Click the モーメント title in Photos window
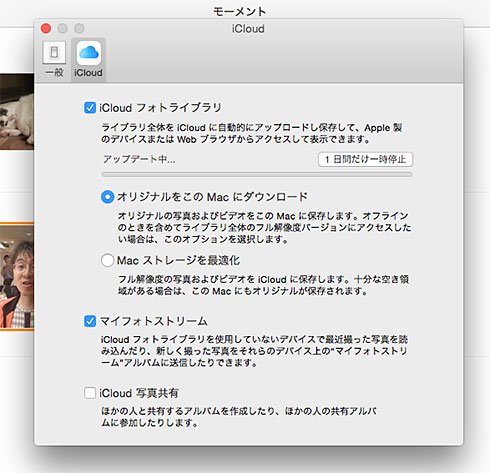Screen dimensions: 490x473 [239, 11]
